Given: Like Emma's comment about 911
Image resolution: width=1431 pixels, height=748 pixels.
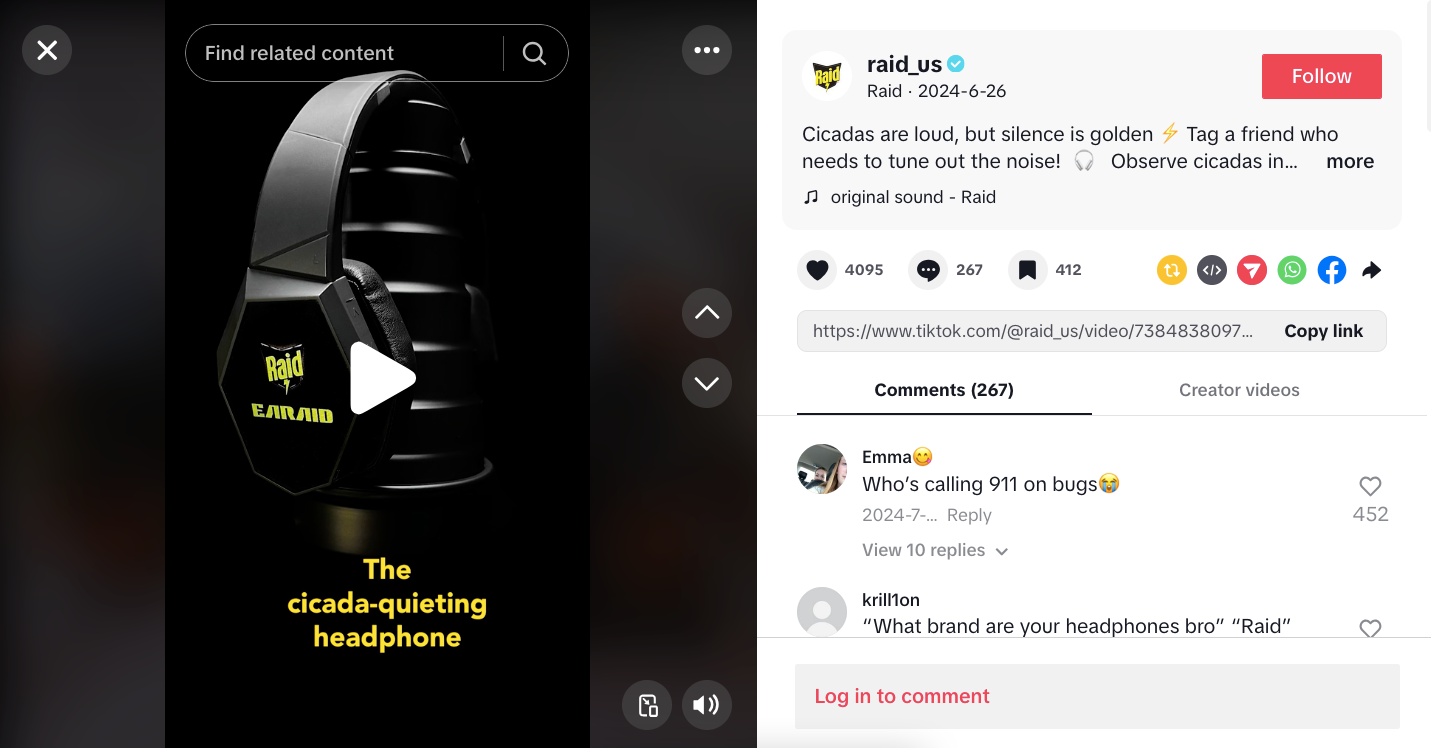Looking at the screenshot, I should (x=1370, y=486).
